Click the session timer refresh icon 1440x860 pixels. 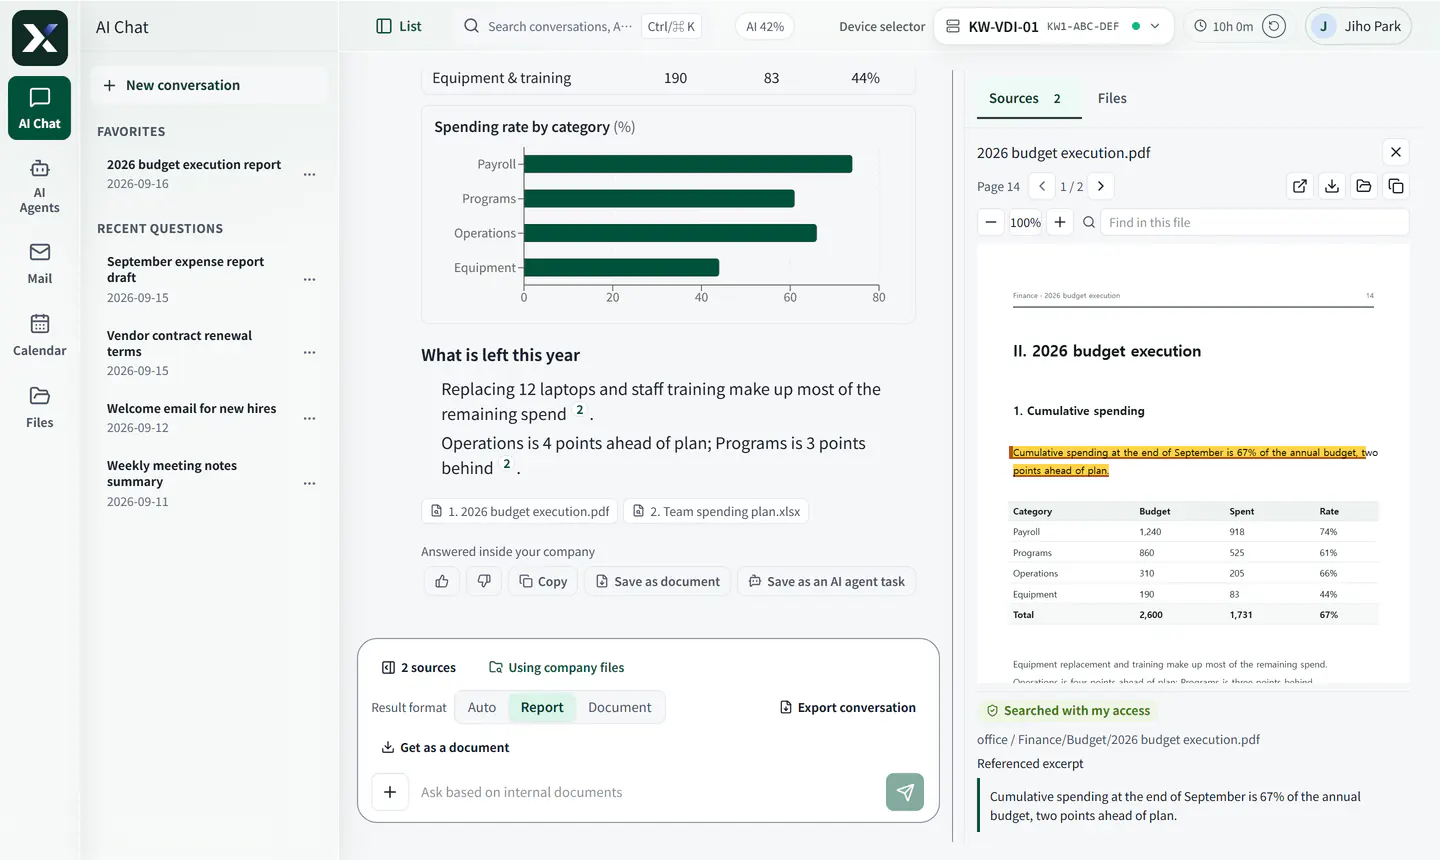point(1274,26)
